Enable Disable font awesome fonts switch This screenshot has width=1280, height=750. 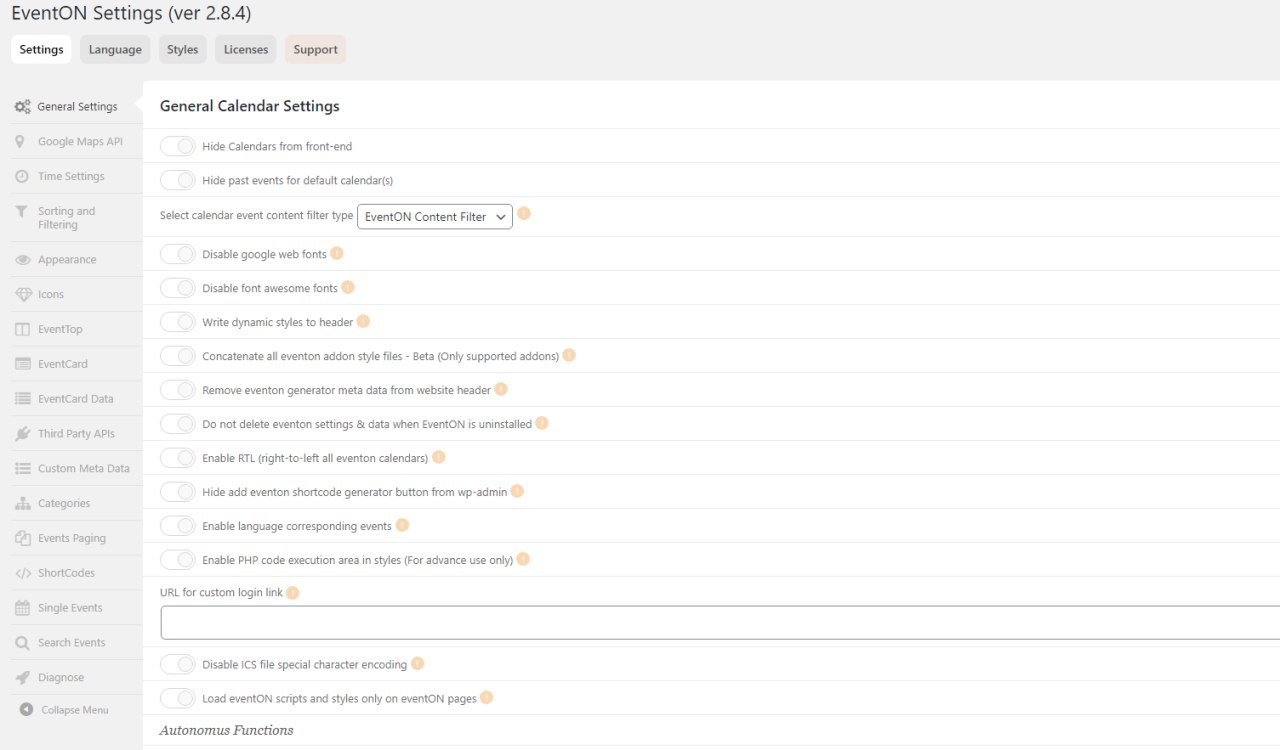177,288
